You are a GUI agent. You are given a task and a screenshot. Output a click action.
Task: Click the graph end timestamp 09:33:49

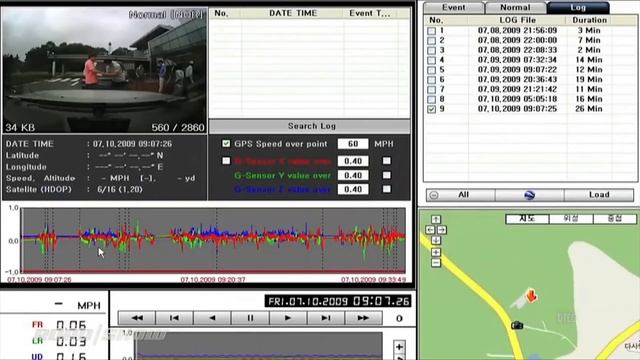coord(373,280)
